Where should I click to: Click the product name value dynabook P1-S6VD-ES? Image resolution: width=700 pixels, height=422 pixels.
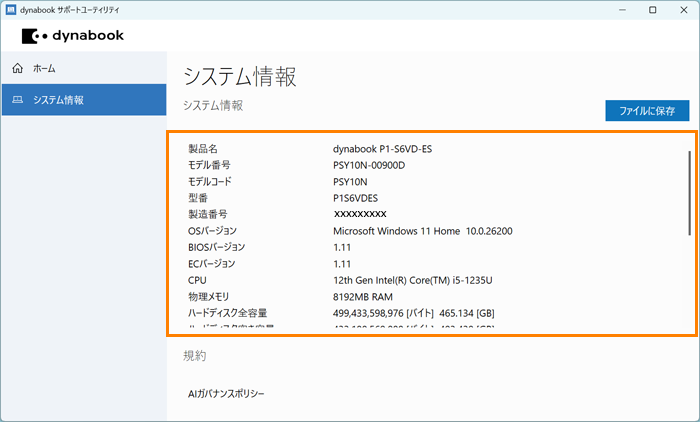(x=382, y=149)
